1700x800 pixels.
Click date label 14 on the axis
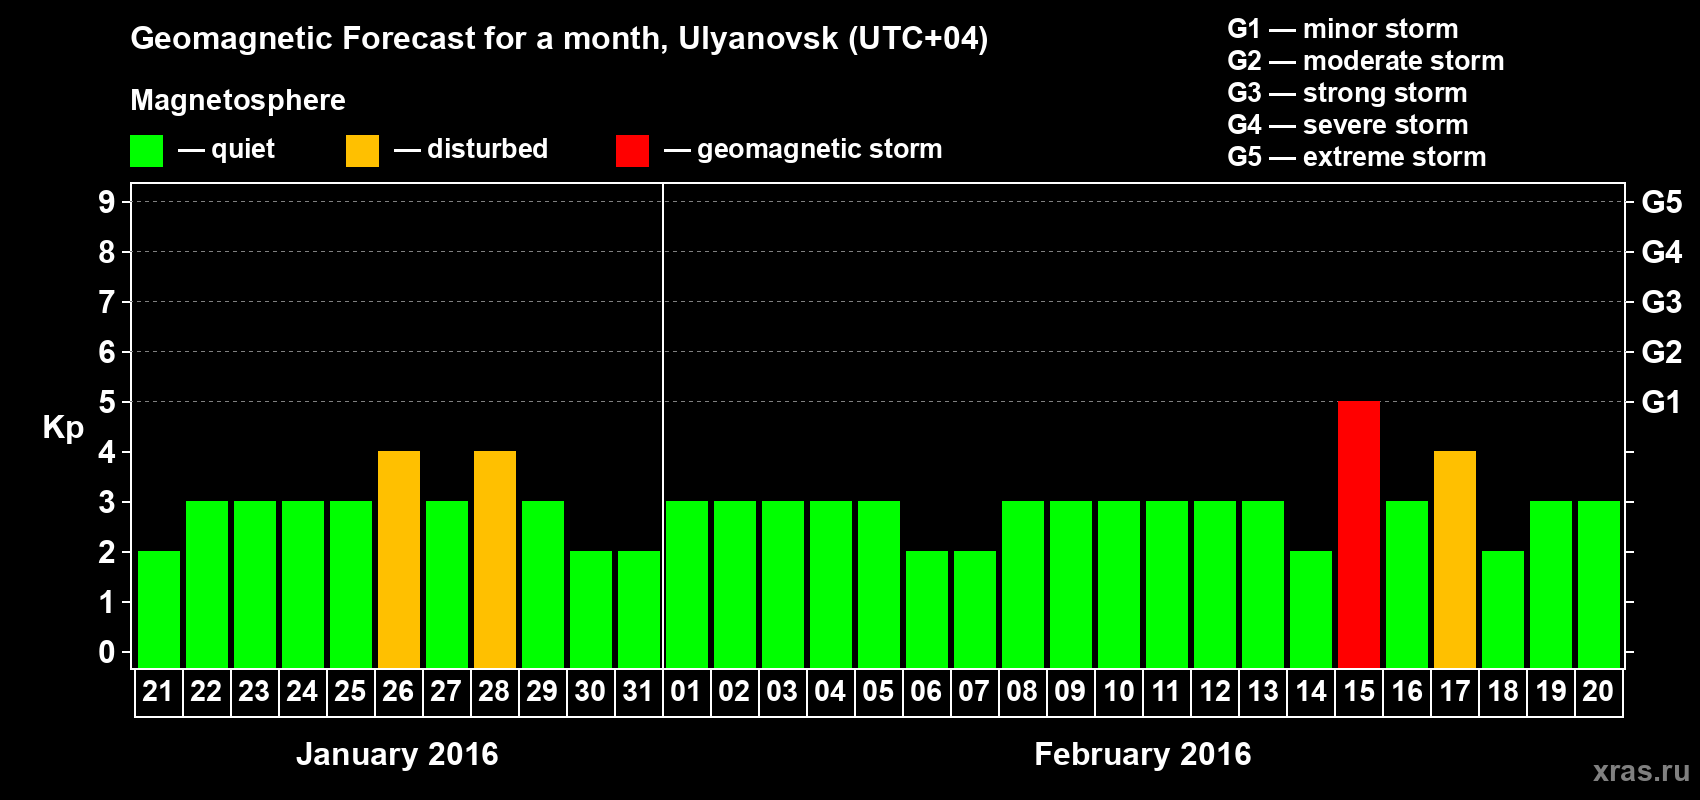[1310, 691]
